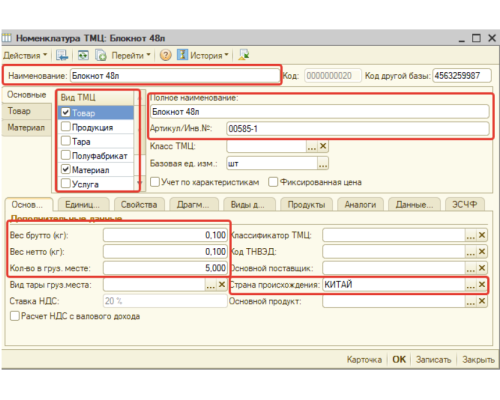The image size is (500, 400).
Task: Click the Записать button
Action: coord(433,360)
